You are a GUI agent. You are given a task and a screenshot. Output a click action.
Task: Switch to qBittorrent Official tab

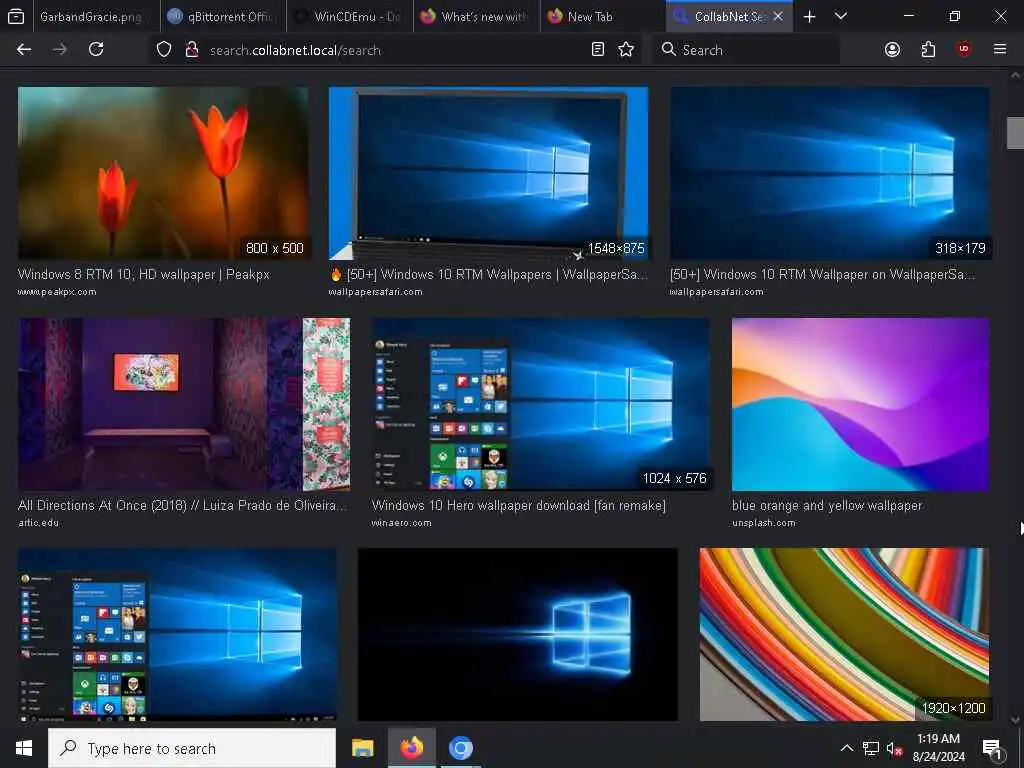pyautogui.click(x=223, y=17)
